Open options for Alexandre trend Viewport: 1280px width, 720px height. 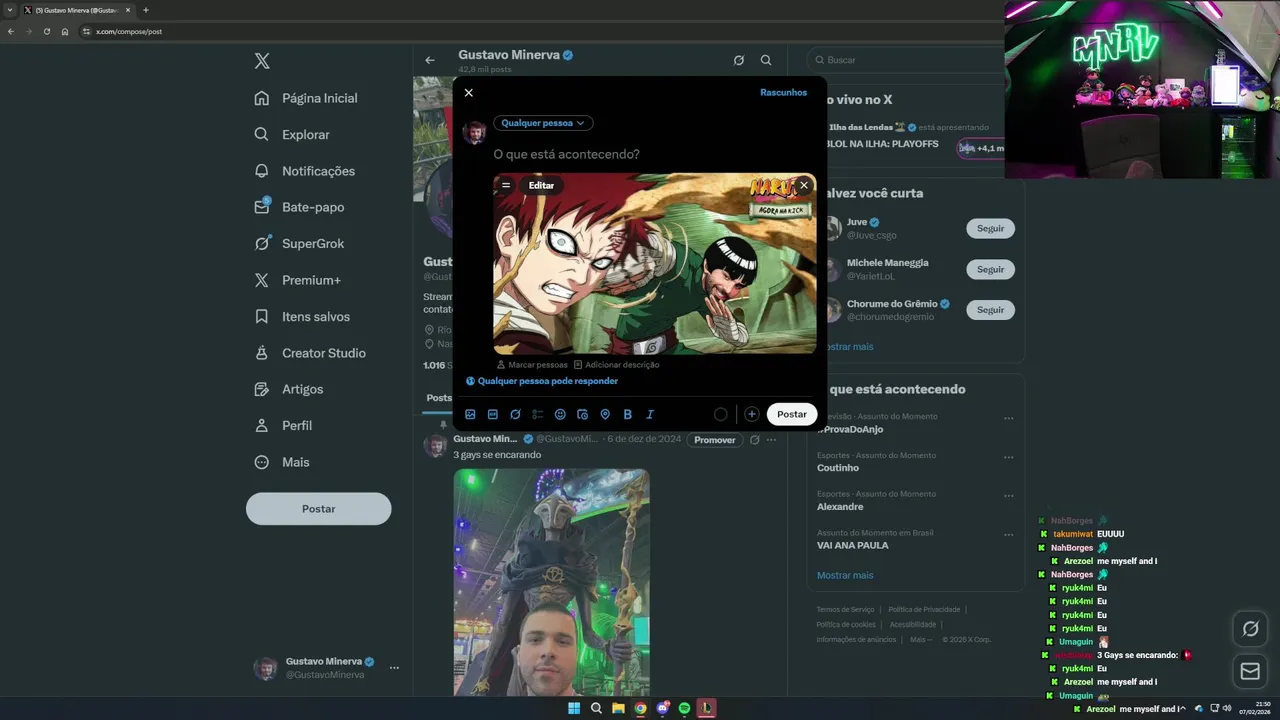[x=1008, y=496]
